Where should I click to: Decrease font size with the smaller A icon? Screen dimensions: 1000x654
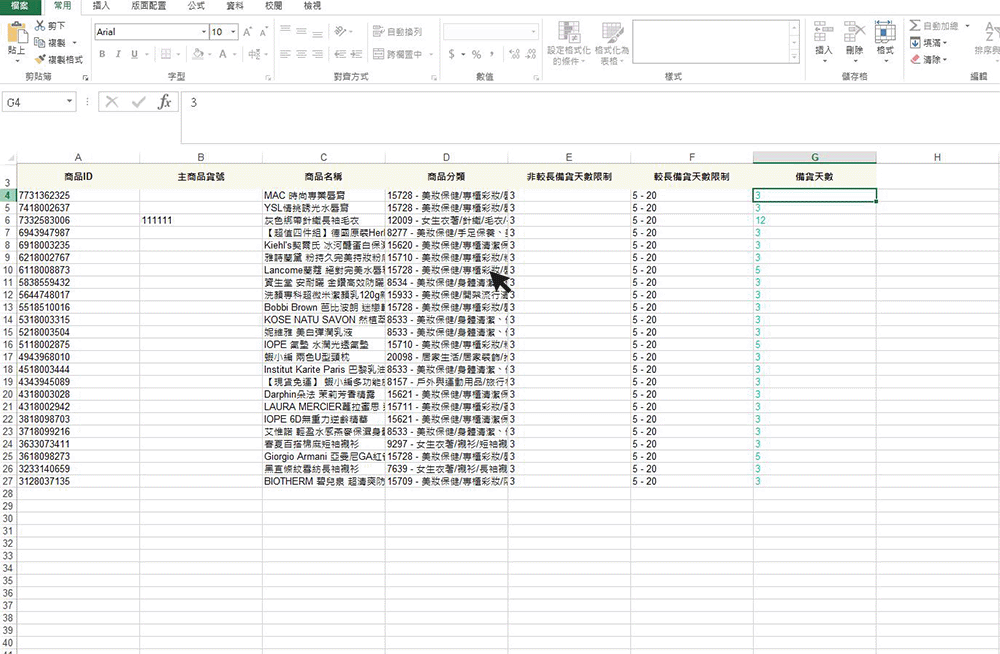(x=263, y=32)
